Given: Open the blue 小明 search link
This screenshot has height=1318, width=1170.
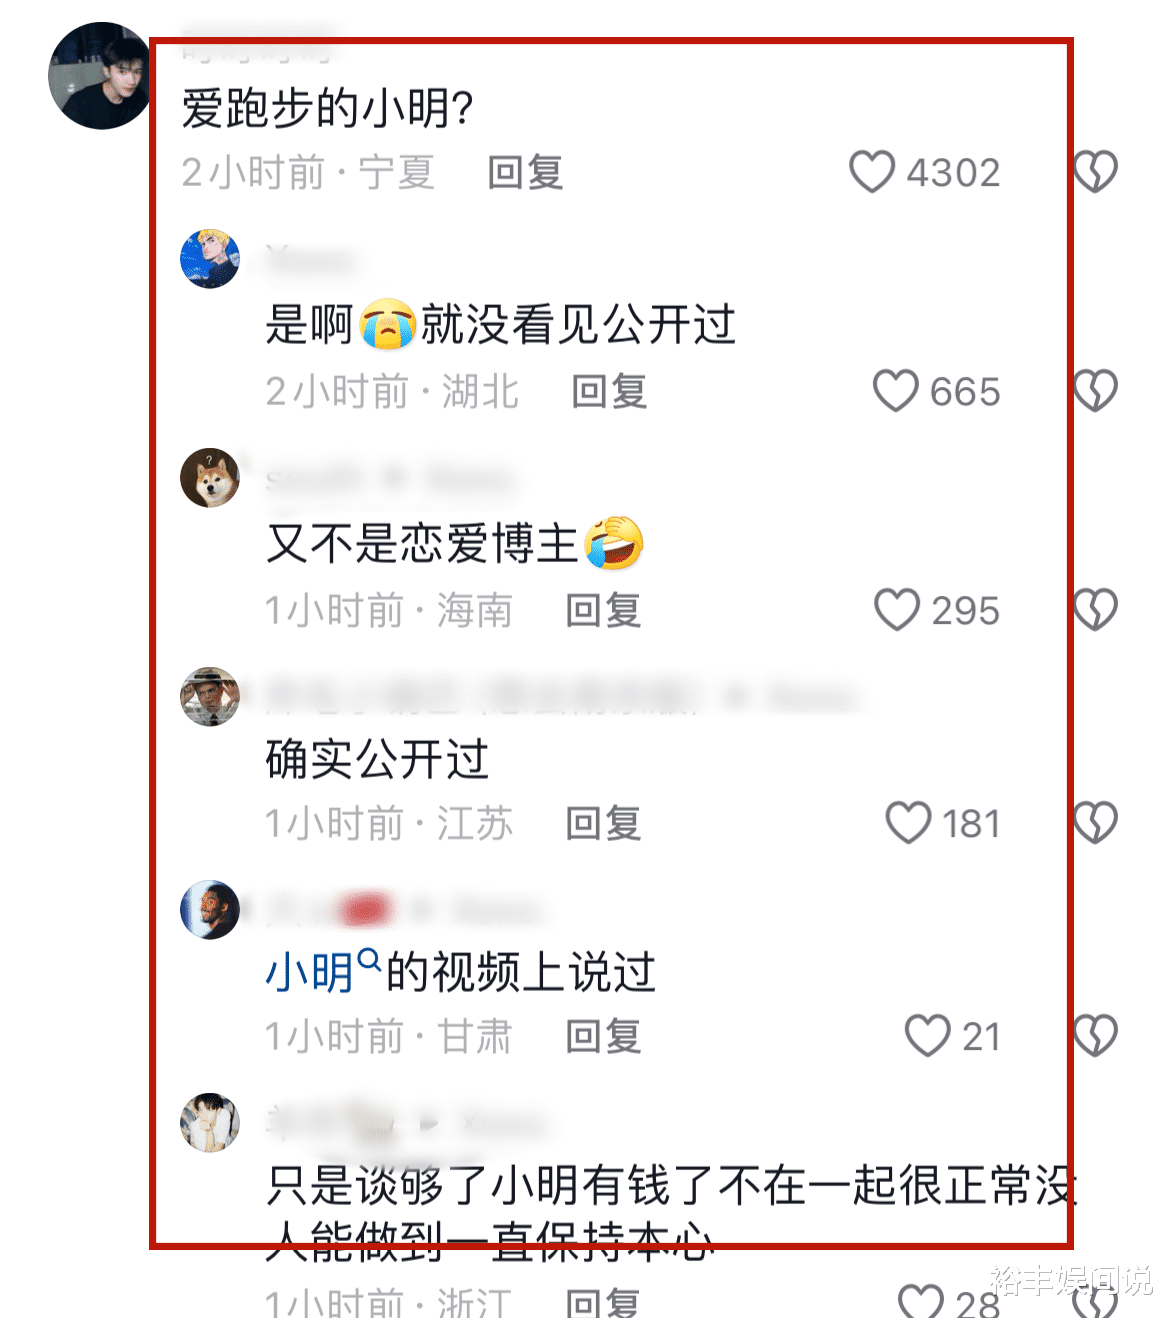Looking at the screenshot, I should (322, 971).
